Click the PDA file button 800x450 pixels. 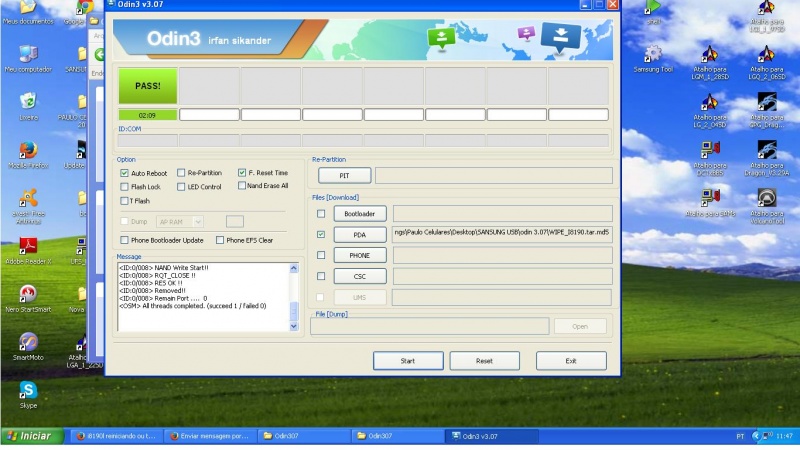(x=360, y=235)
